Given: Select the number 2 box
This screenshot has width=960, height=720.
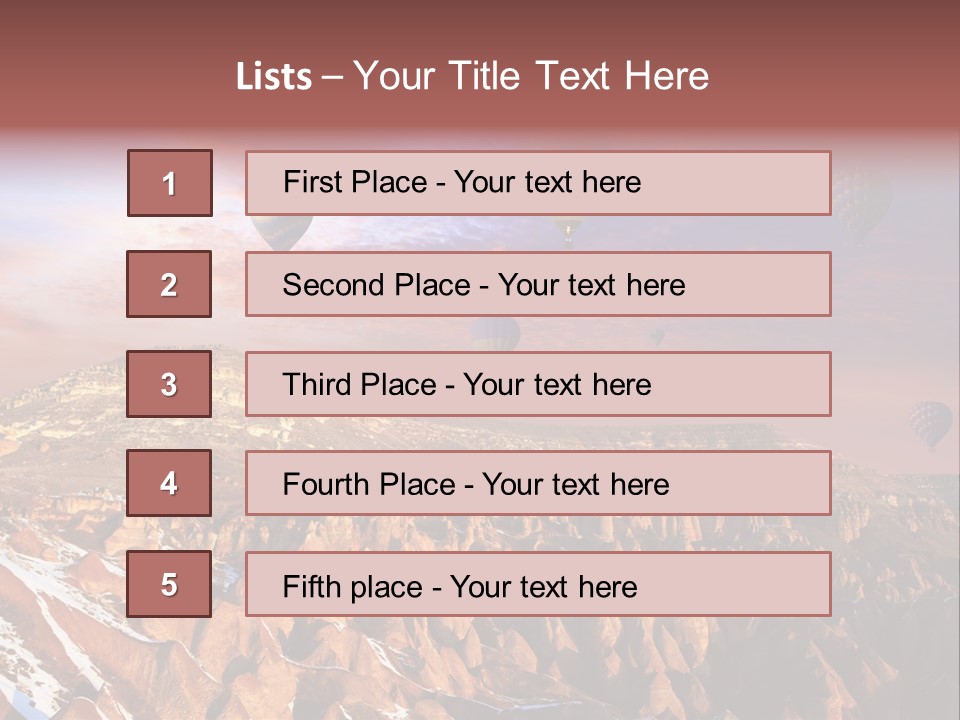Looking at the screenshot, I should pos(169,284).
